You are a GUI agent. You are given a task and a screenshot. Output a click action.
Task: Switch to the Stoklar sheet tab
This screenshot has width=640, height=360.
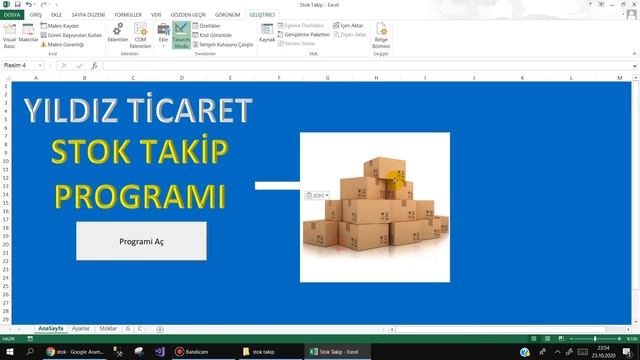point(108,329)
